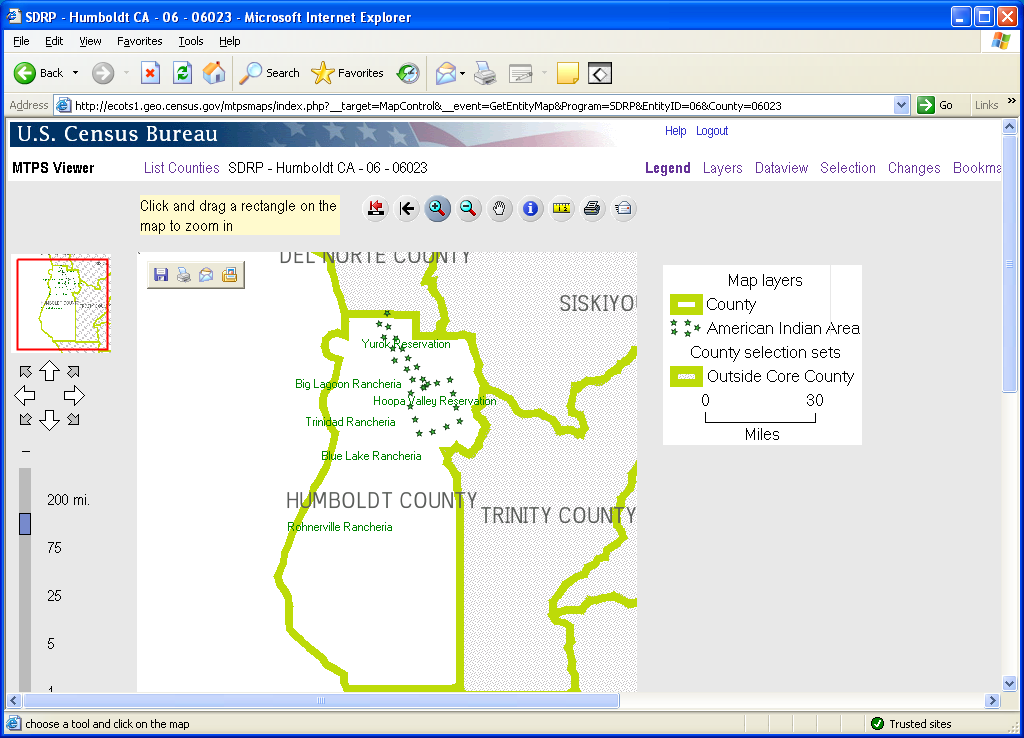Click the browser Back button

(39, 73)
